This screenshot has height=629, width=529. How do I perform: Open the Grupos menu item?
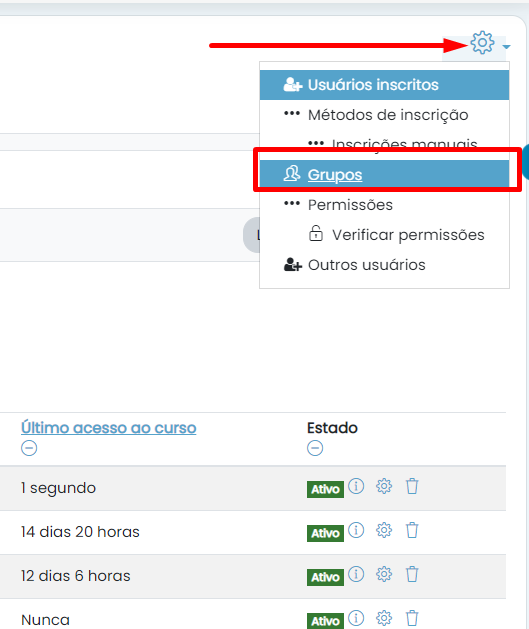[x=384, y=174]
